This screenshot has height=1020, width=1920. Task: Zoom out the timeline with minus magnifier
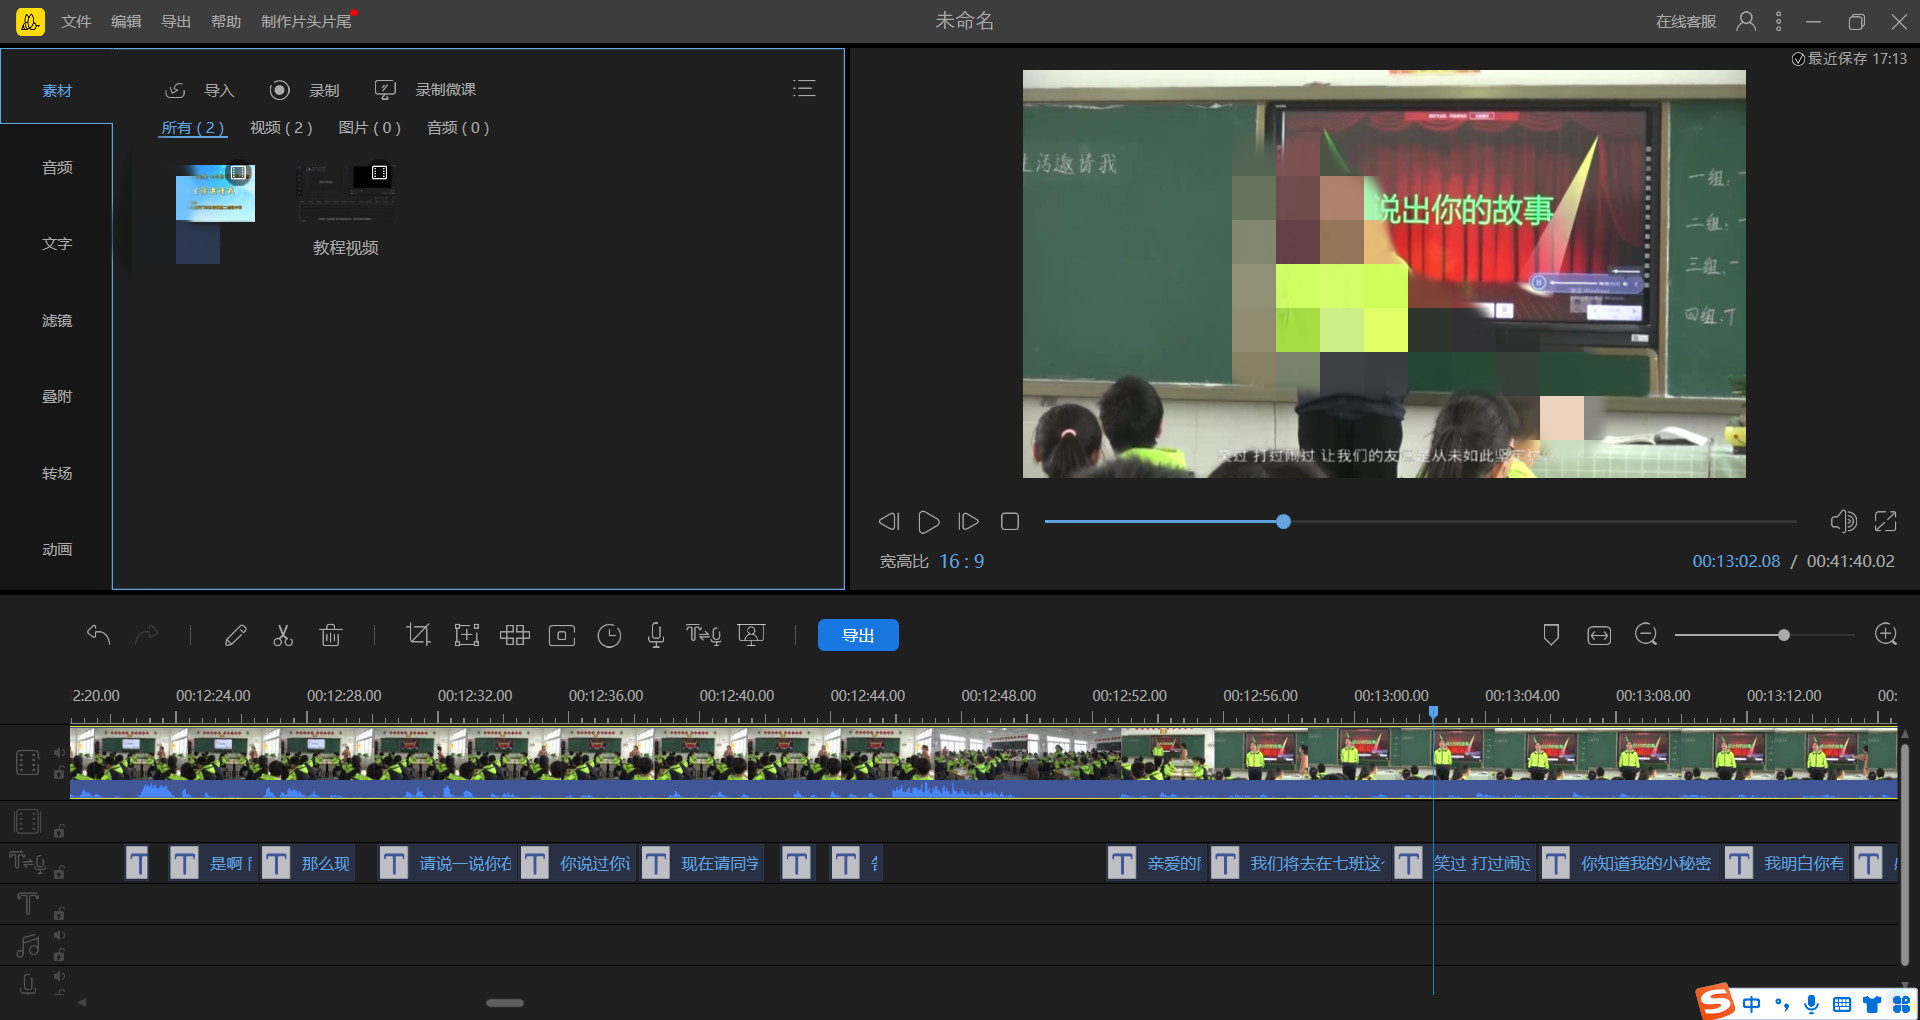(1646, 635)
